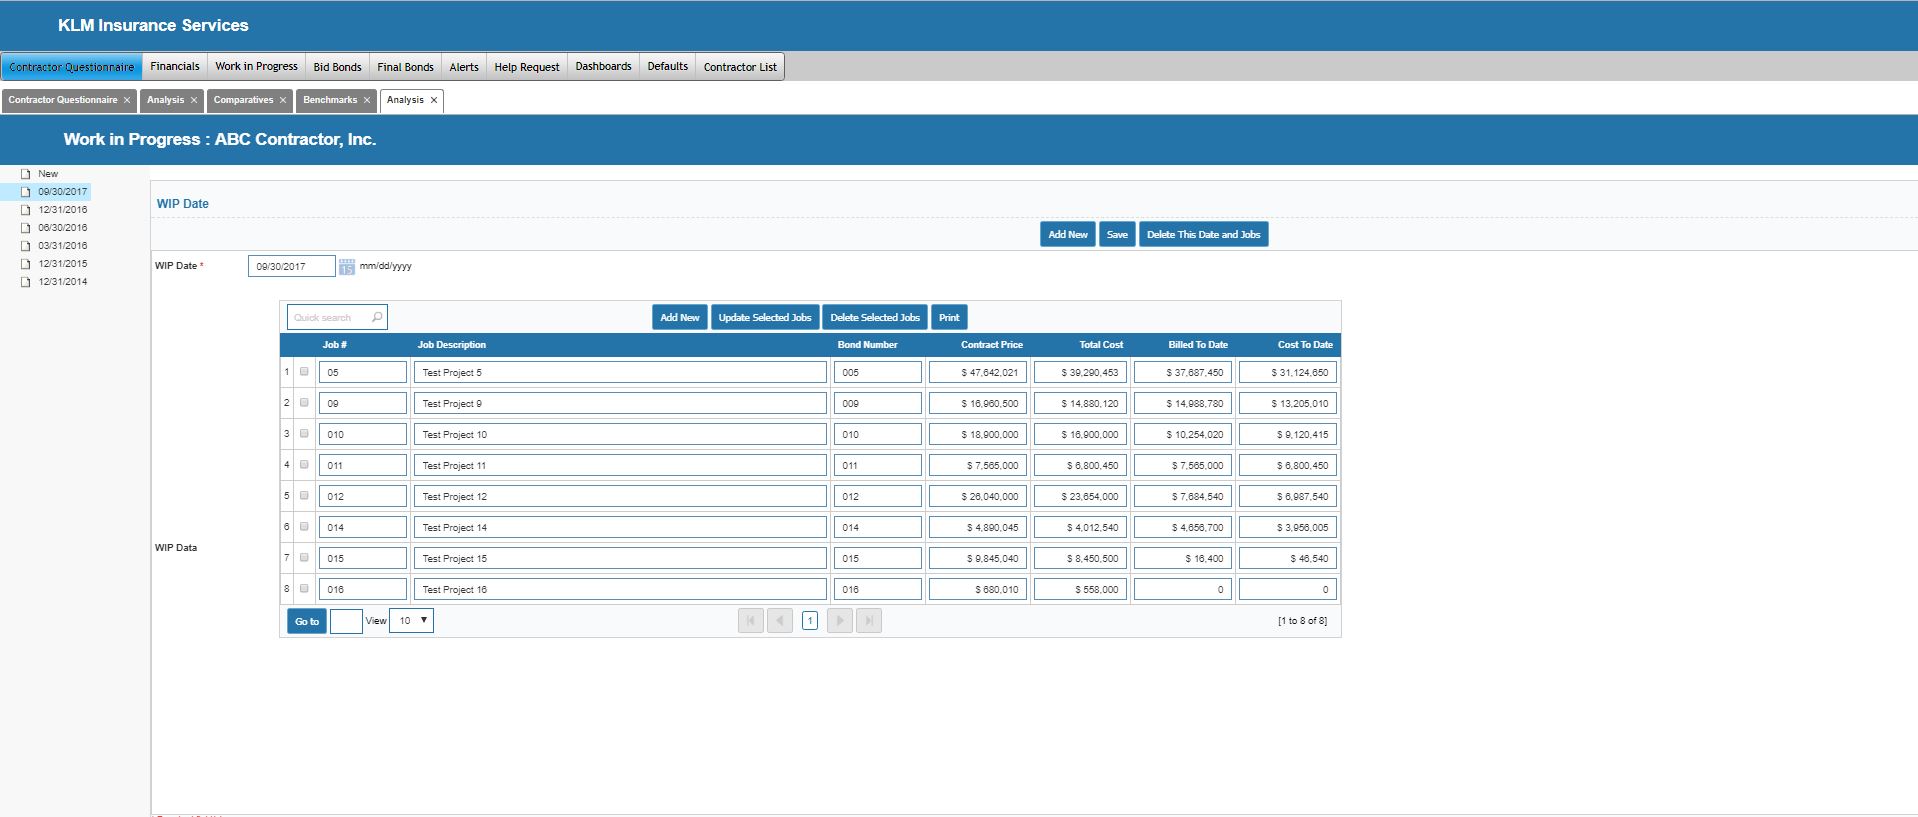Screen dimensions: 1918x817
Task: Close the Benchmarks tab with its X
Action: tap(367, 100)
